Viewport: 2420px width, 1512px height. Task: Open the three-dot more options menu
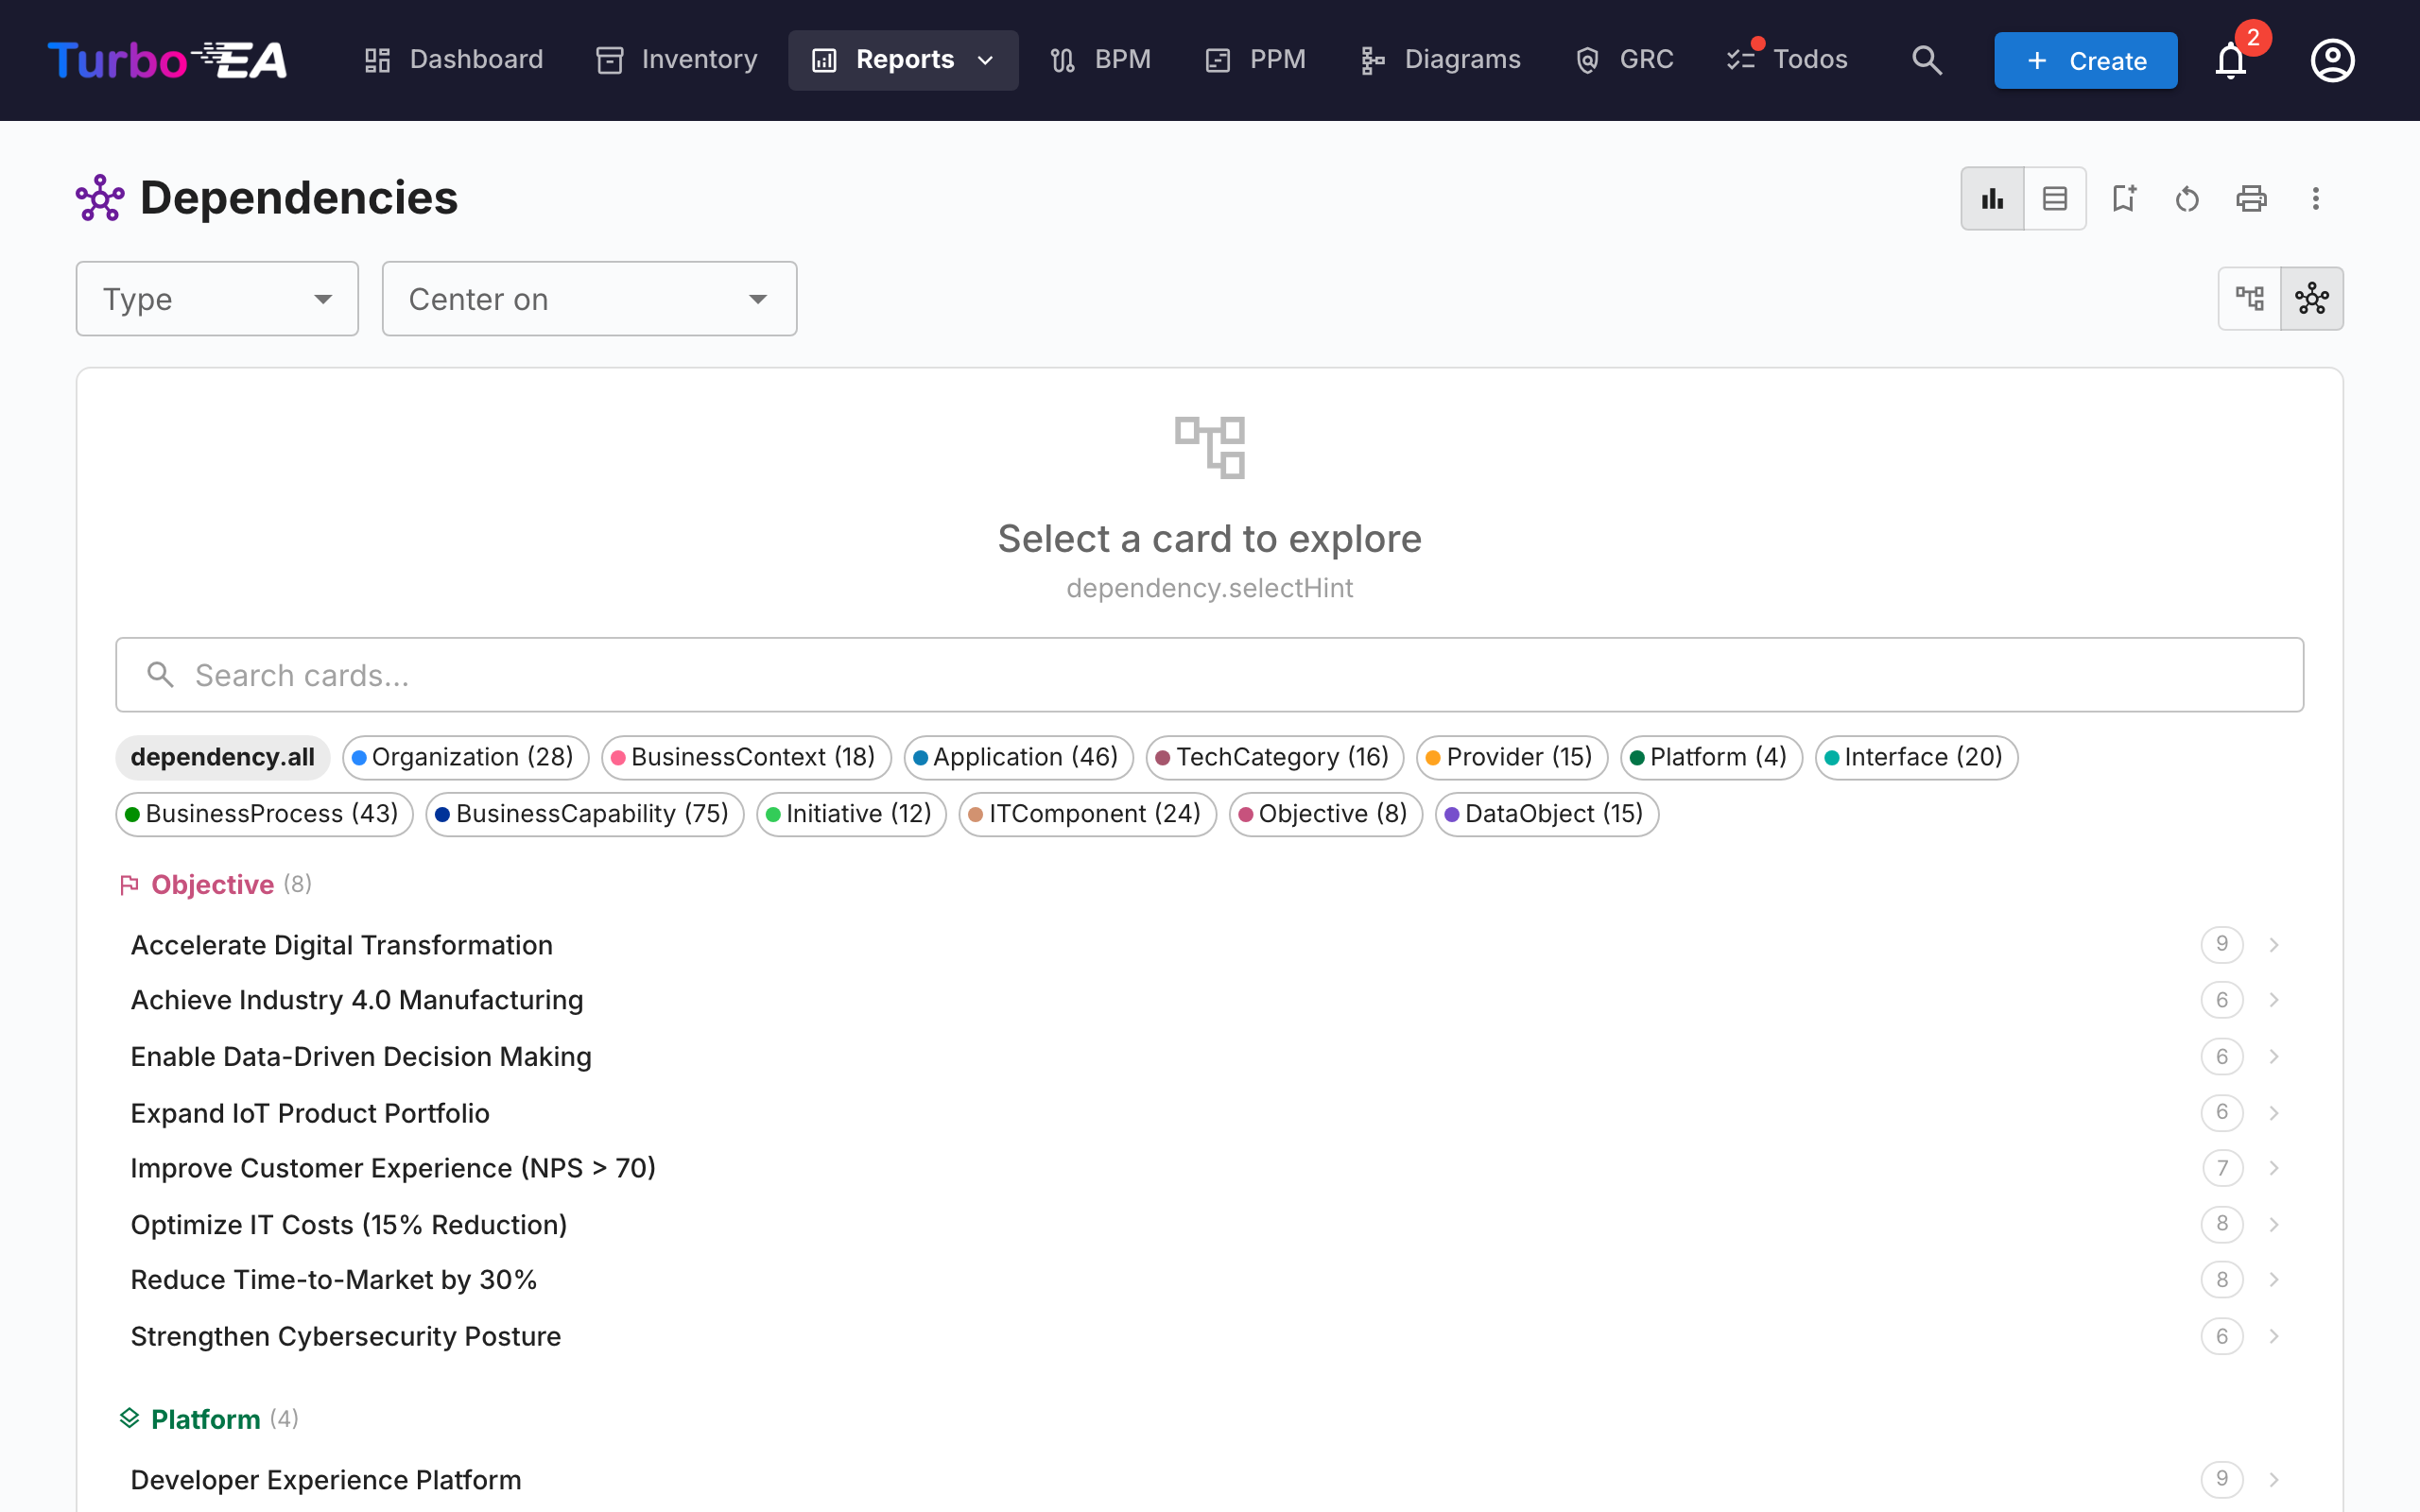(2315, 198)
